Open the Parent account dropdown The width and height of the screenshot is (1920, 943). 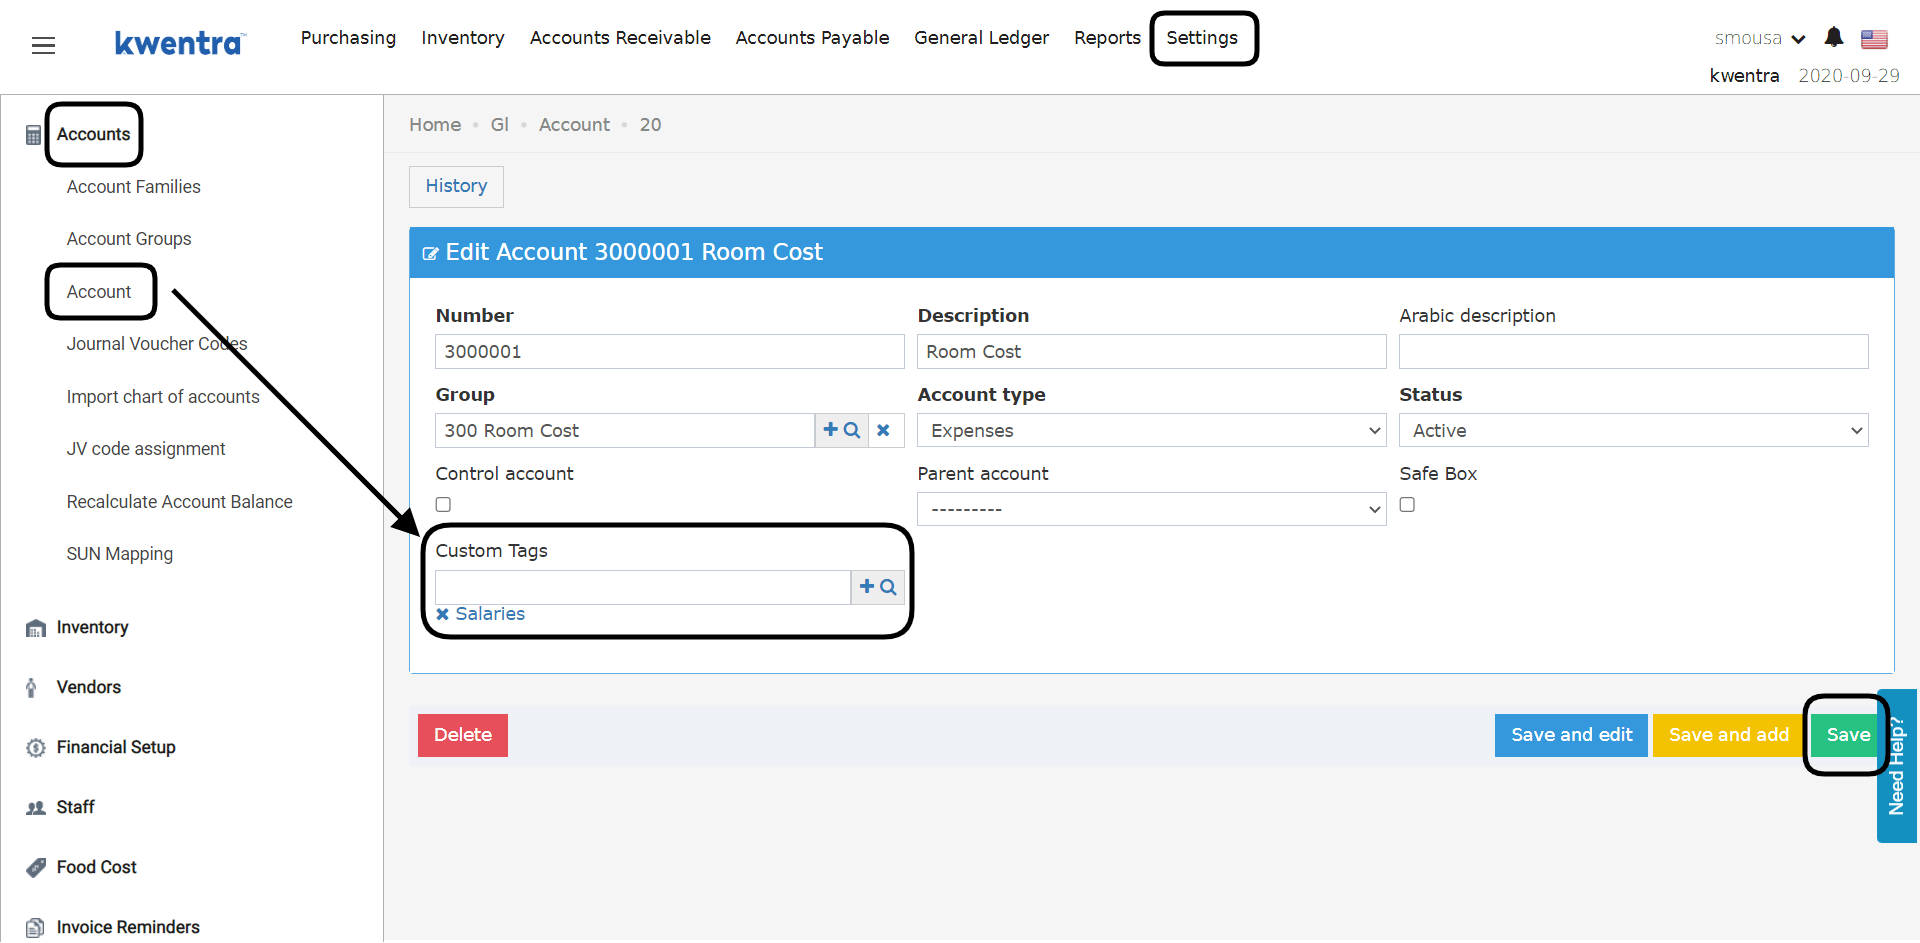click(1152, 509)
